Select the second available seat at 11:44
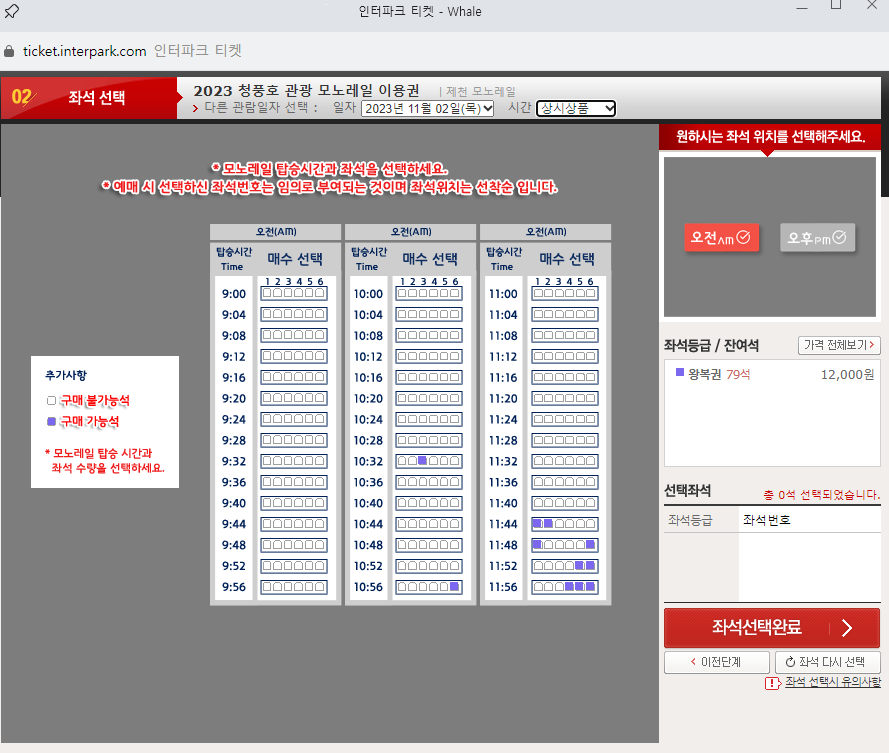The height and width of the screenshot is (753, 889). [548, 524]
